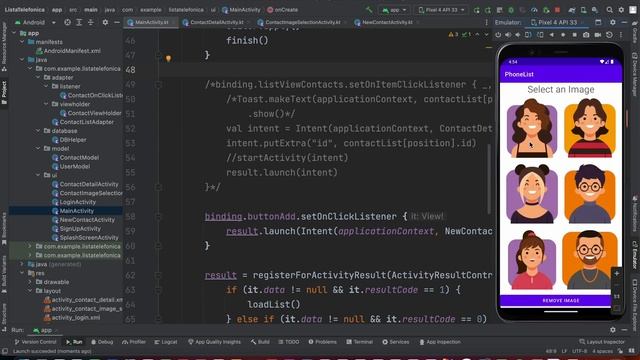
Task: Toggle Emulator tool window stripe button
Action: point(635,255)
